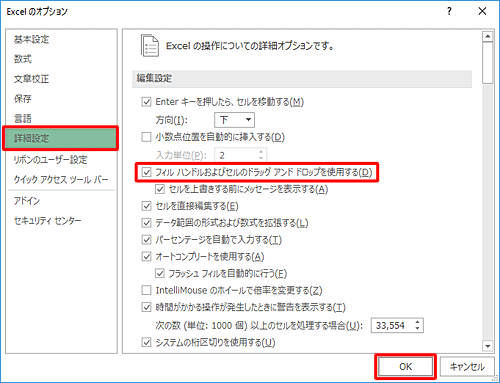Screen dimensions: 500x383
Task: Confirm settings with the OK button
Action: 405,367
